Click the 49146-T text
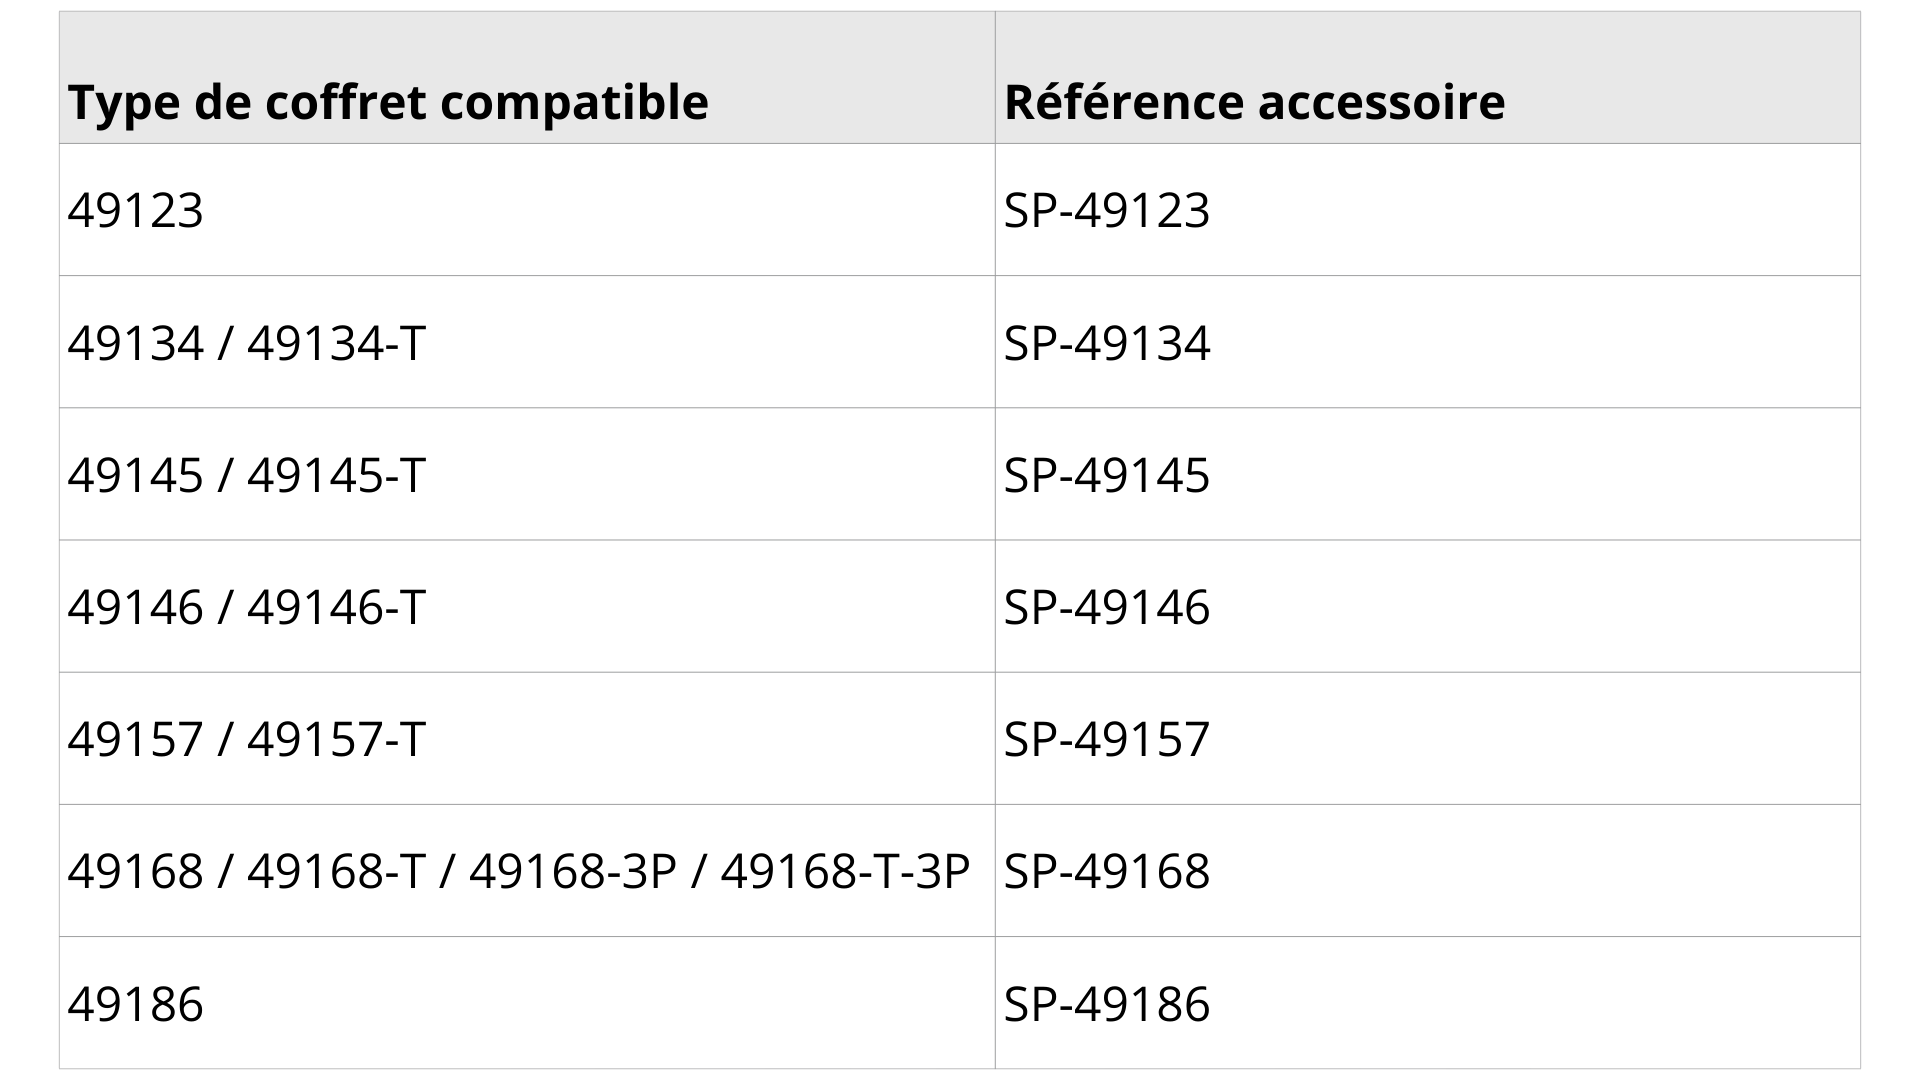 [x=336, y=607]
